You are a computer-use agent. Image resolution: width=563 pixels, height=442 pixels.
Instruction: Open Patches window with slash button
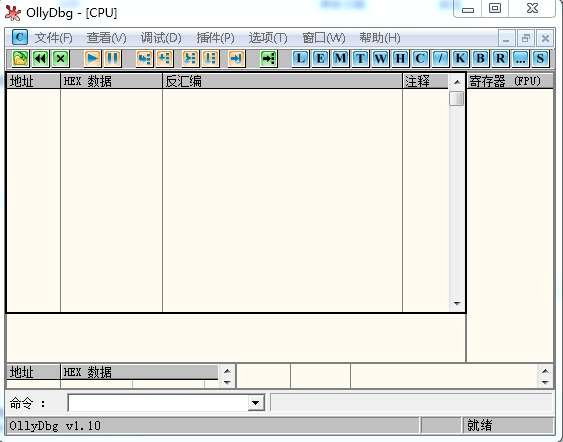point(441,59)
